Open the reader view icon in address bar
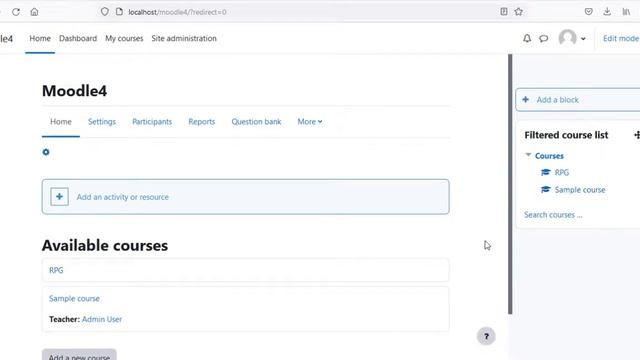Image resolution: width=640 pixels, height=360 pixels. [x=504, y=12]
